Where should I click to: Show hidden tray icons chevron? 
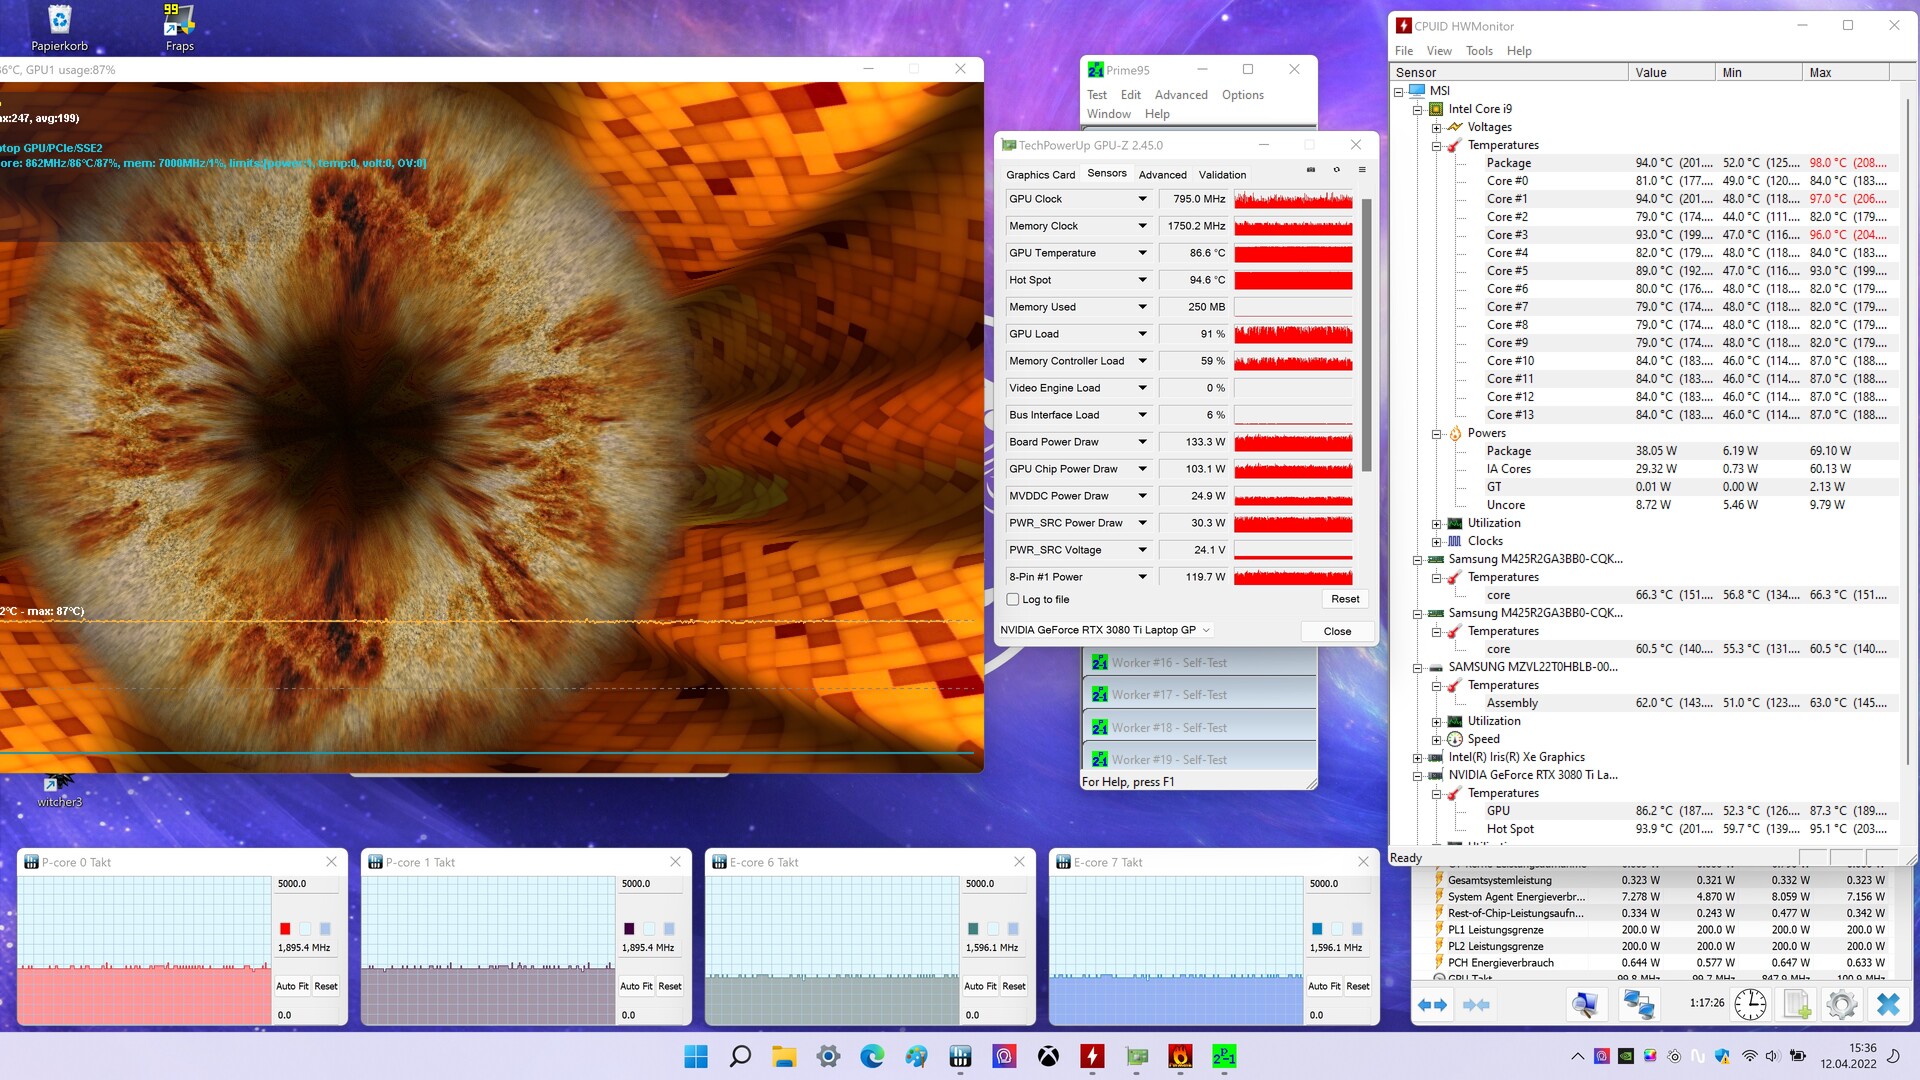point(1578,1056)
